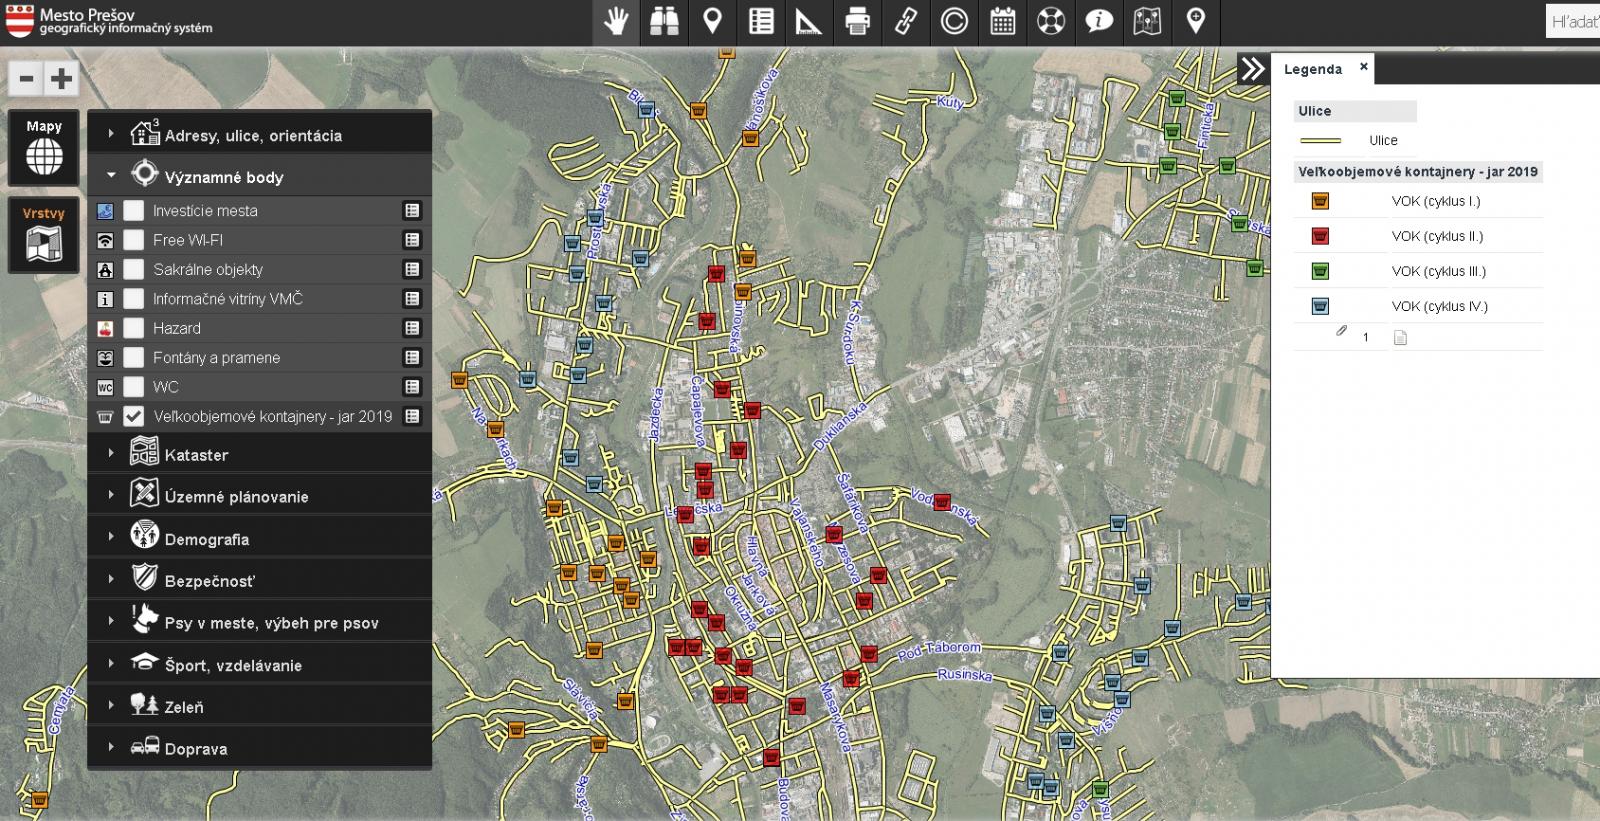Click green VOK (cyklus III.) legend swatch
Screen dimensions: 1600x821
(1320, 271)
